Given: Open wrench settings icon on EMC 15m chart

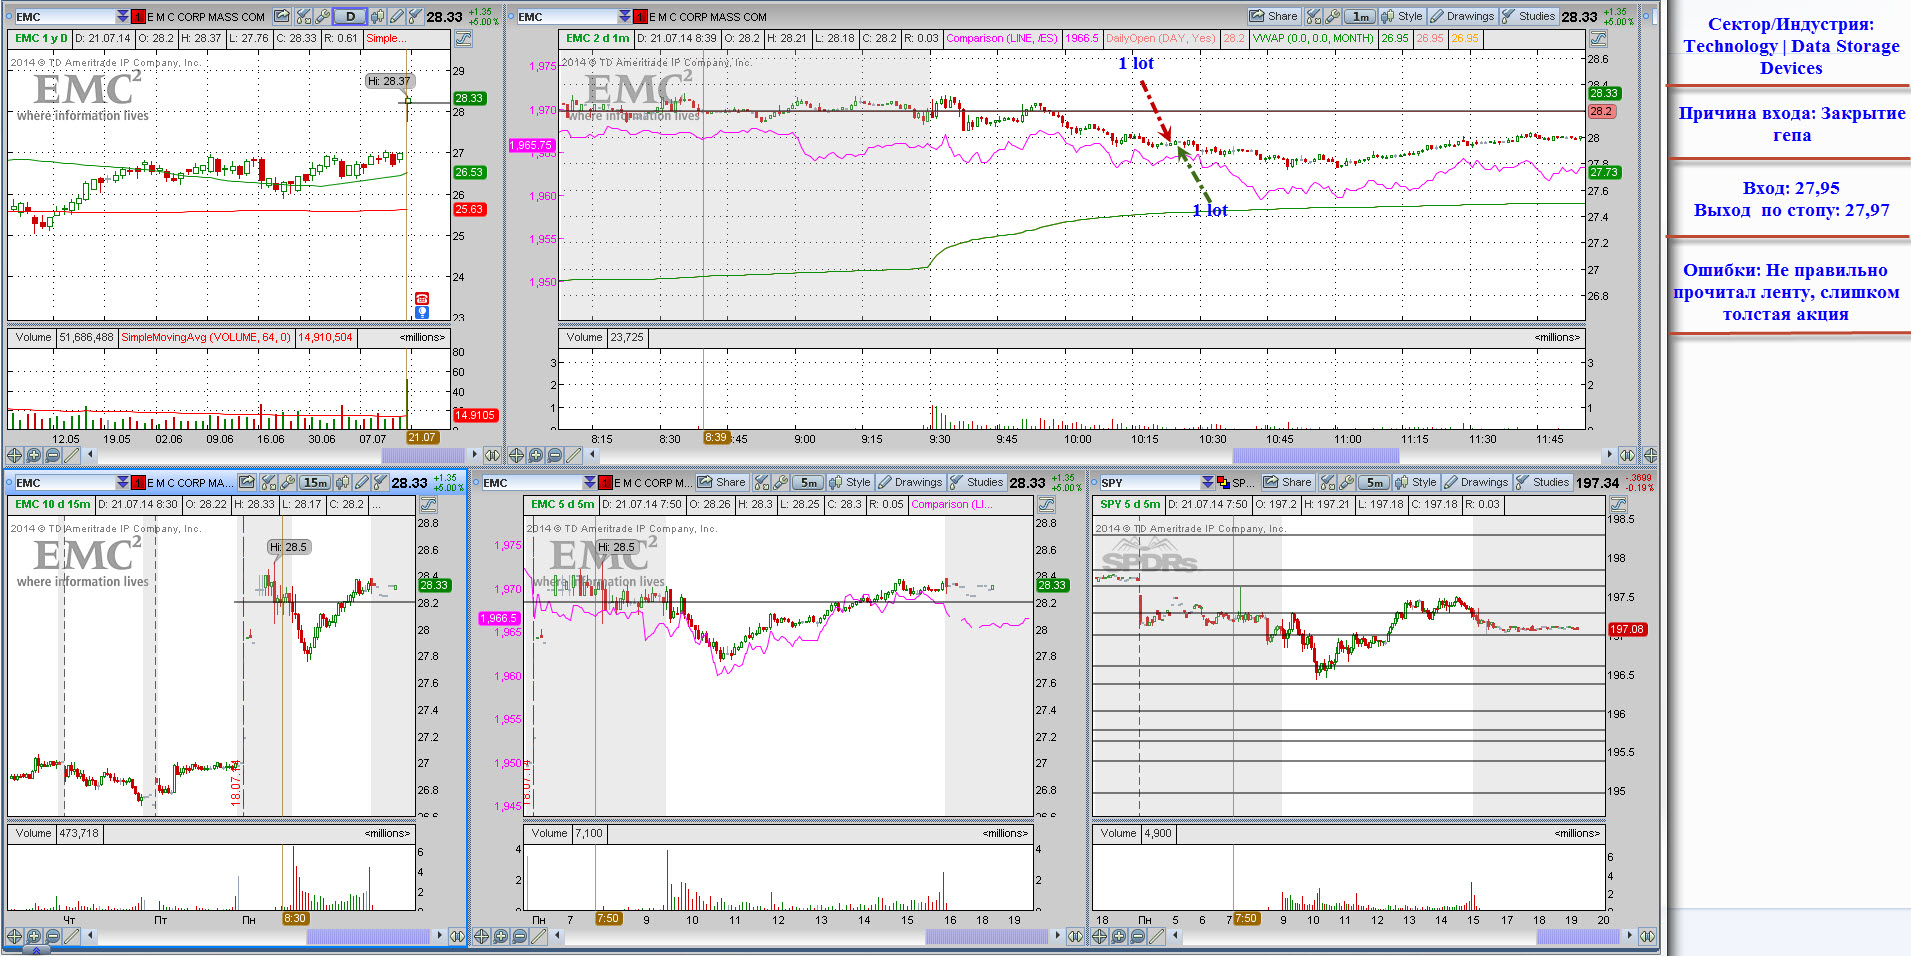Looking at the screenshot, I should tap(288, 482).
